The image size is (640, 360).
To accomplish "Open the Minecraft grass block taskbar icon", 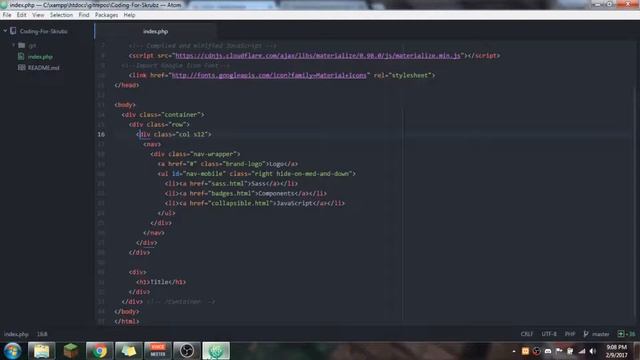I will (x=70, y=351).
